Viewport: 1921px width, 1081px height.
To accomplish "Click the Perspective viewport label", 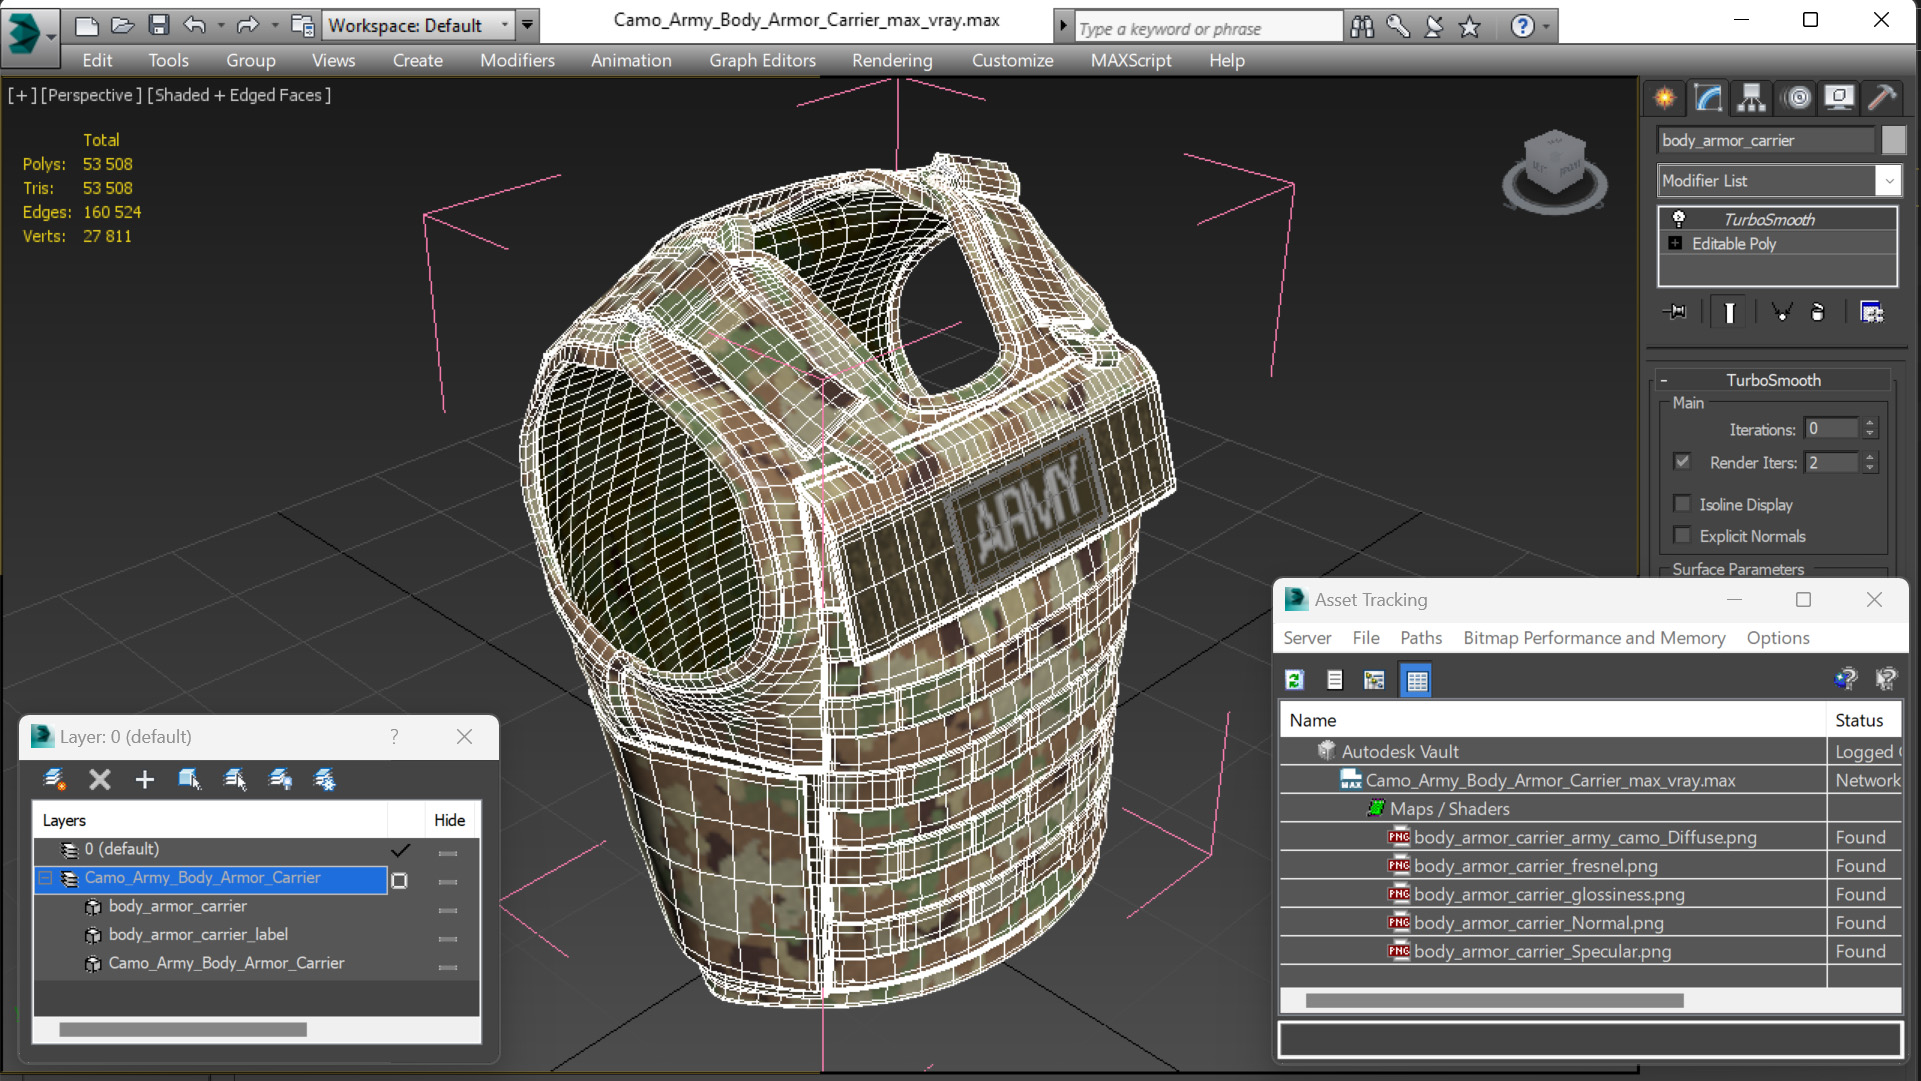I will (x=92, y=95).
